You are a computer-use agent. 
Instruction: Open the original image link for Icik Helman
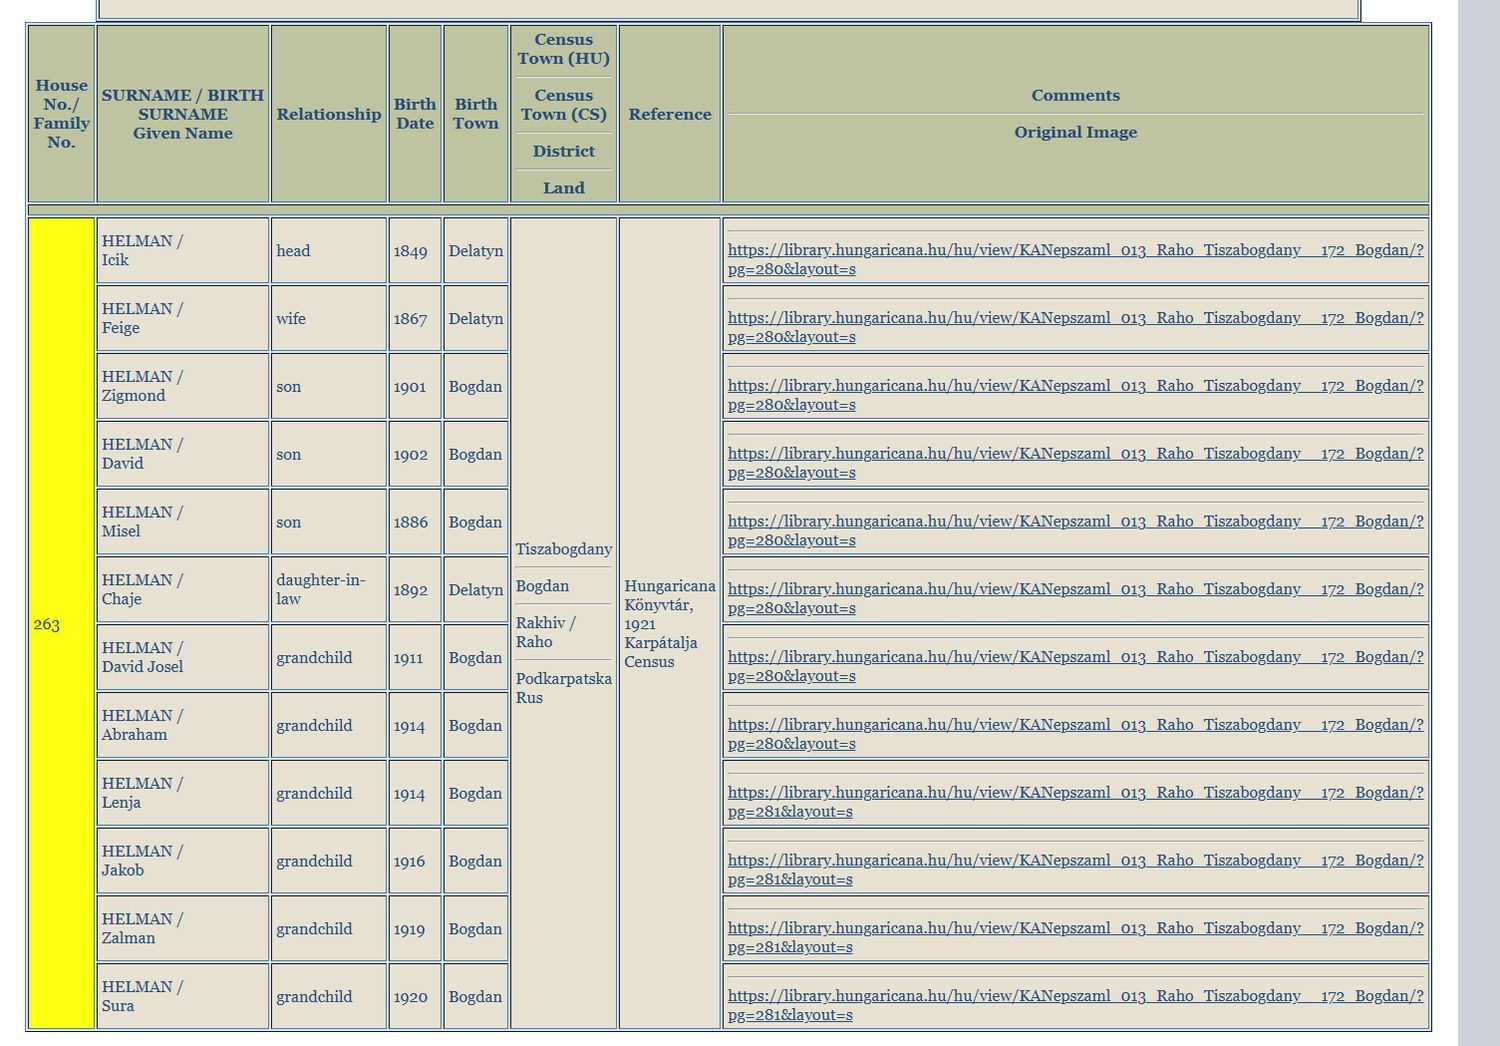point(1075,260)
